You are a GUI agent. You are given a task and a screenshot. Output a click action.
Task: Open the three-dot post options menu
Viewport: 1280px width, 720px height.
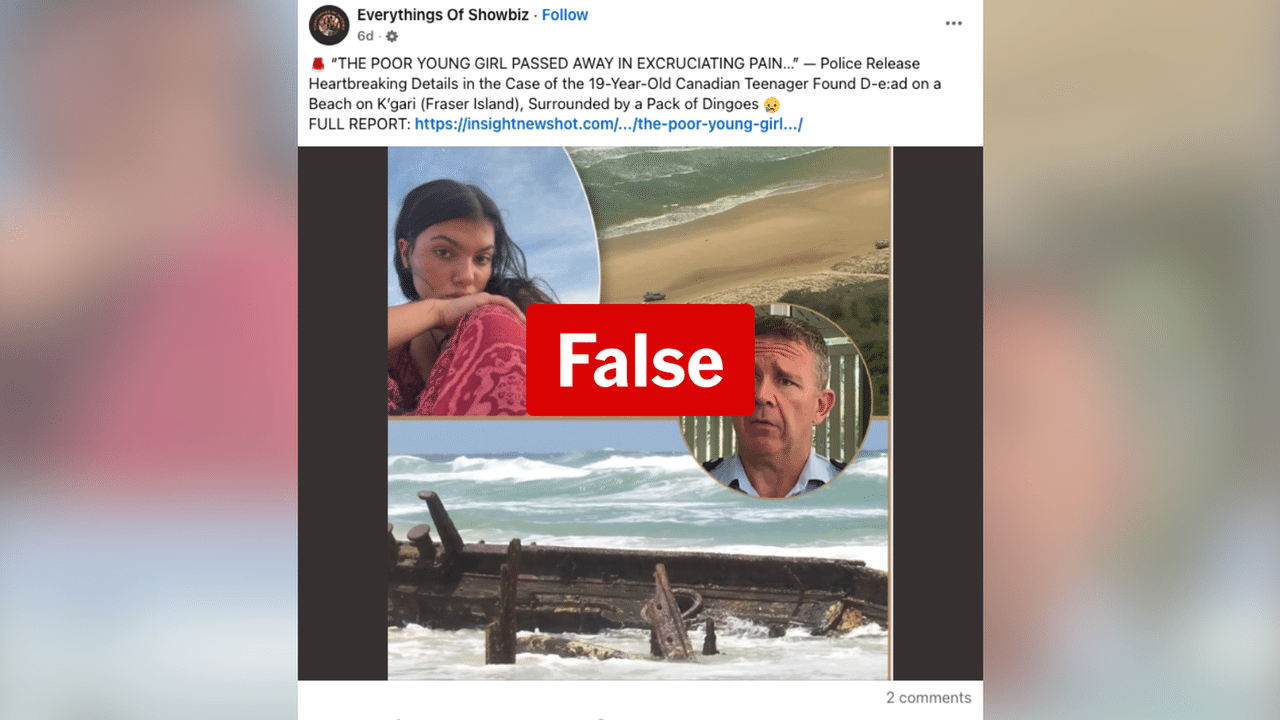953,23
